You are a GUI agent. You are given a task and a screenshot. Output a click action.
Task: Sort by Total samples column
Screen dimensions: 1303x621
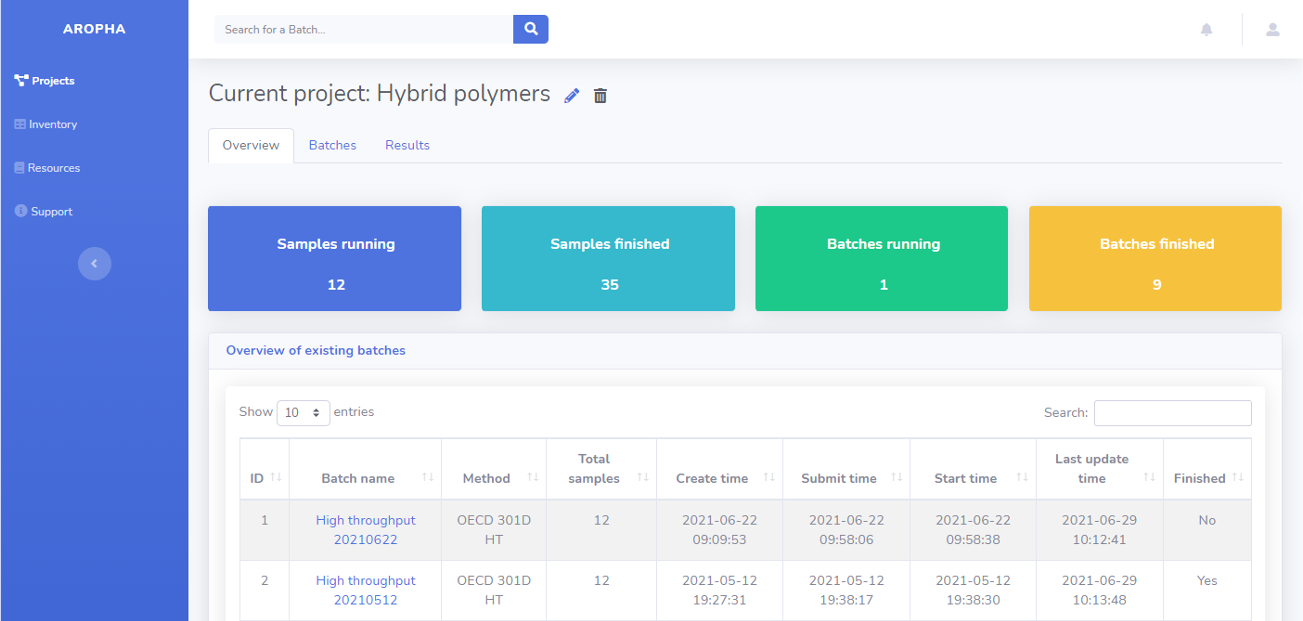(600, 468)
